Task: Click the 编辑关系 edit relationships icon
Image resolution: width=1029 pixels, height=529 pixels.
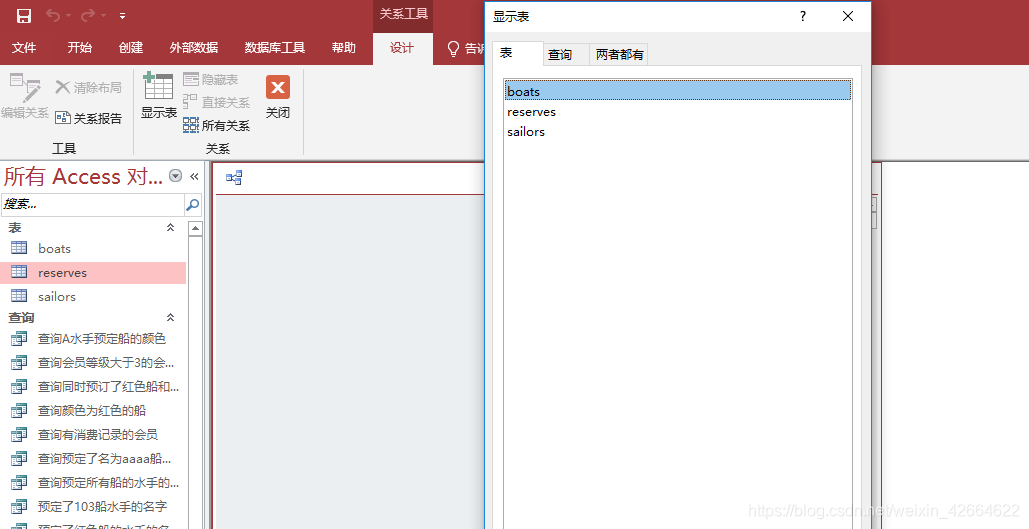Action: coord(25,88)
